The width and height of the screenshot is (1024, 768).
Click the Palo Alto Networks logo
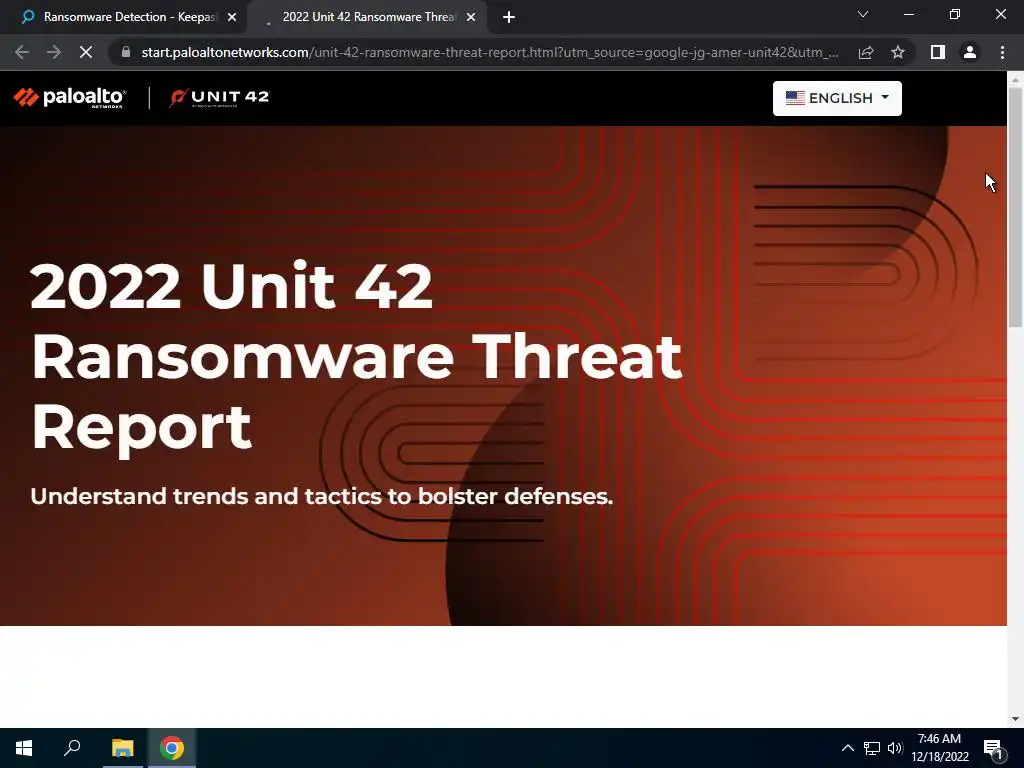pyautogui.click(x=70, y=98)
